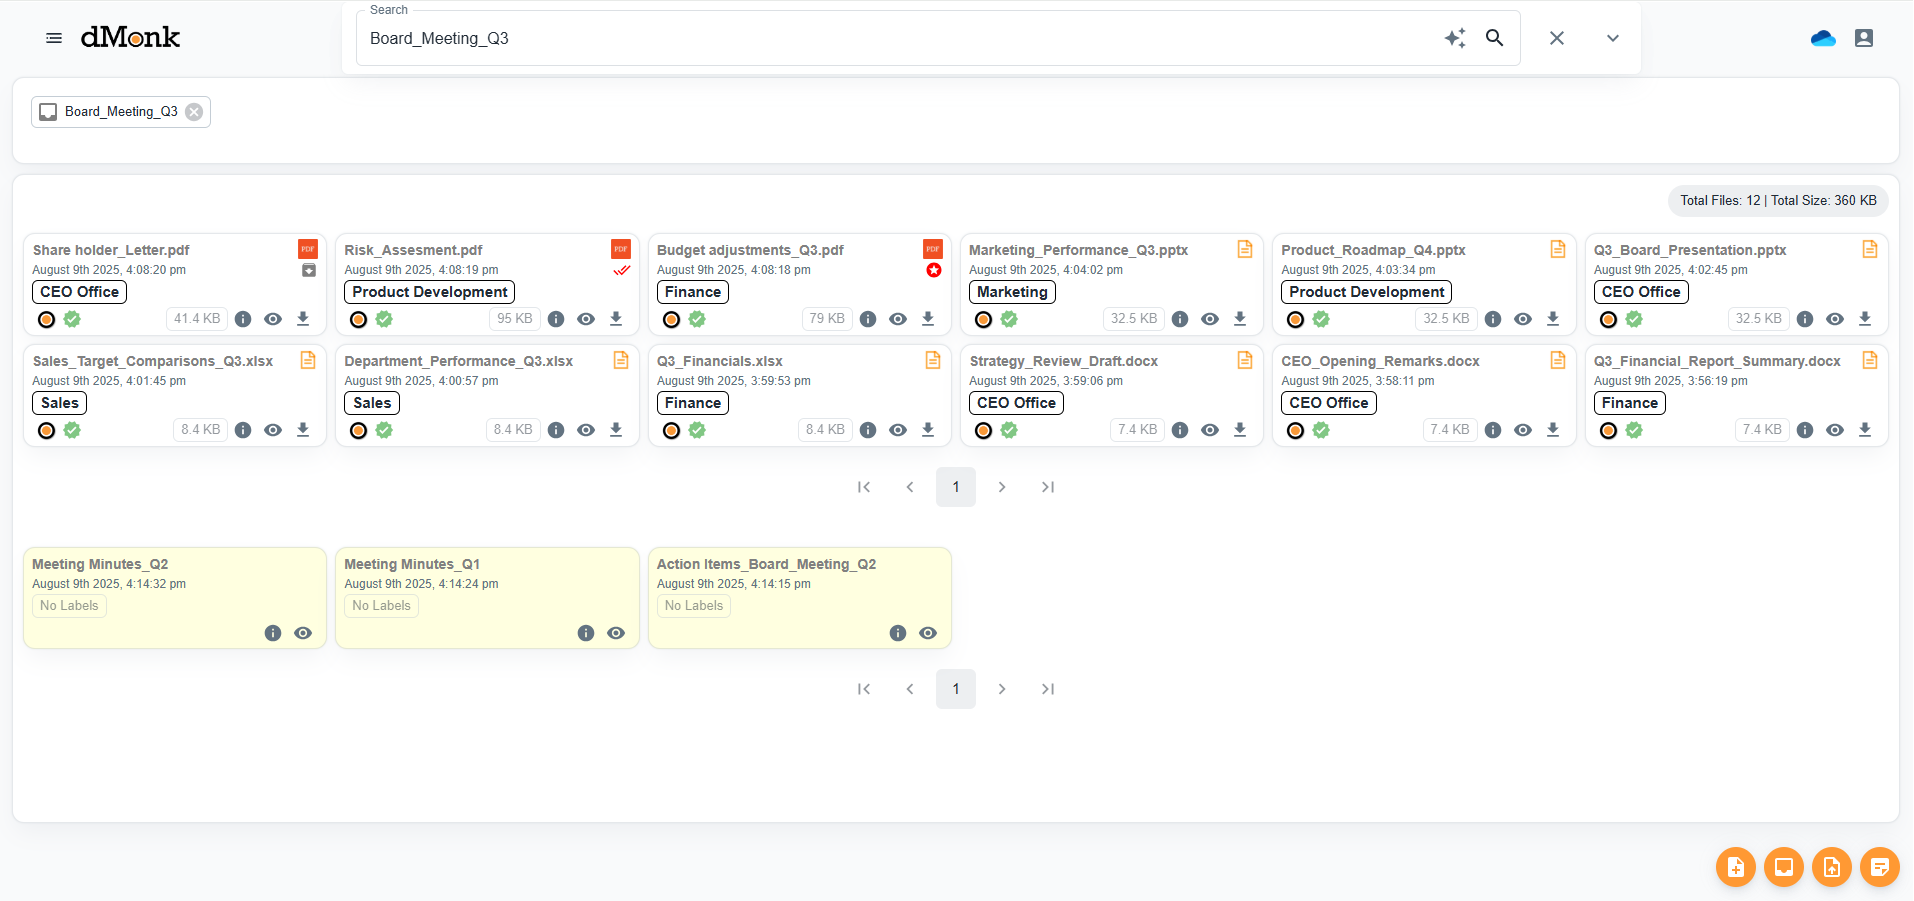Image resolution: width=1914 pixels, height=901 pixels.
Task: Open the notes floating button at bottom right
Action: (x=1879, y=867)
